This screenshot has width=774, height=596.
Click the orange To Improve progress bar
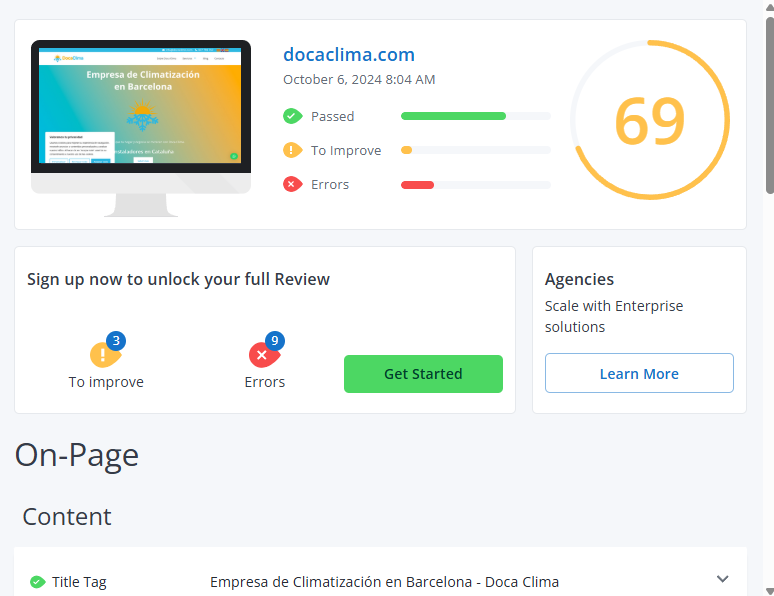(406, 150)
